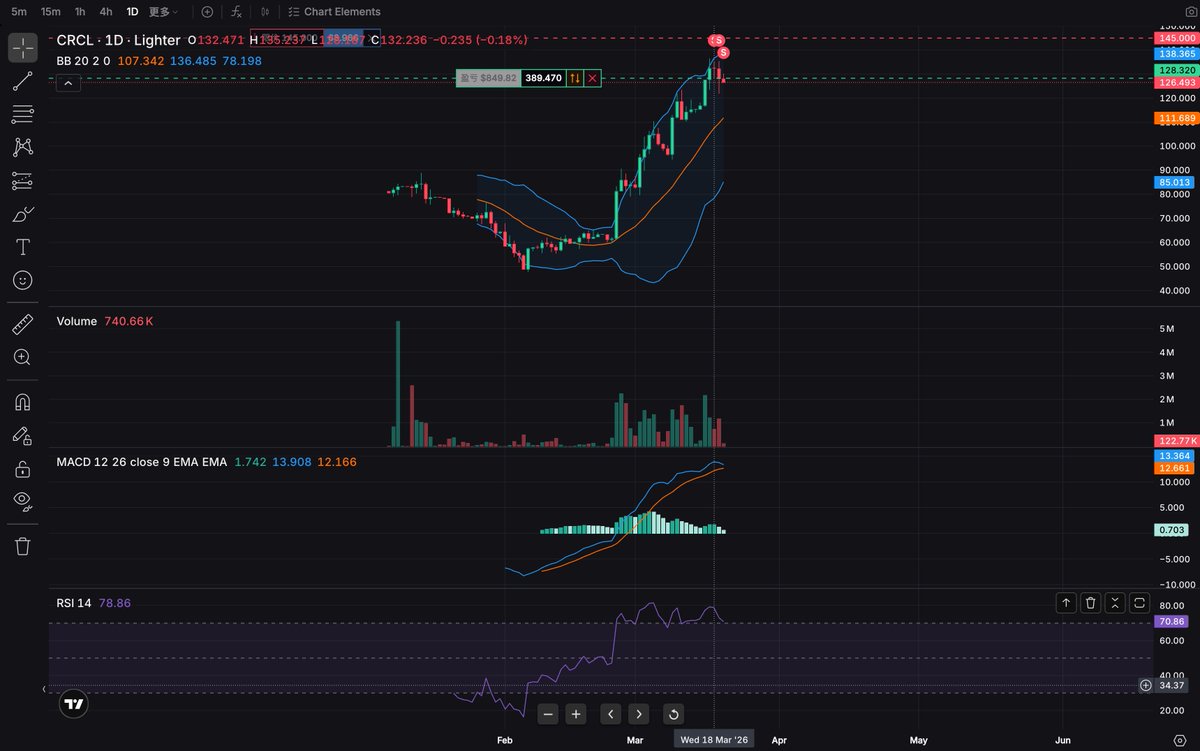Collapse the indicator legend chevron
The image size is (1200, 751).
click(68, 83)
